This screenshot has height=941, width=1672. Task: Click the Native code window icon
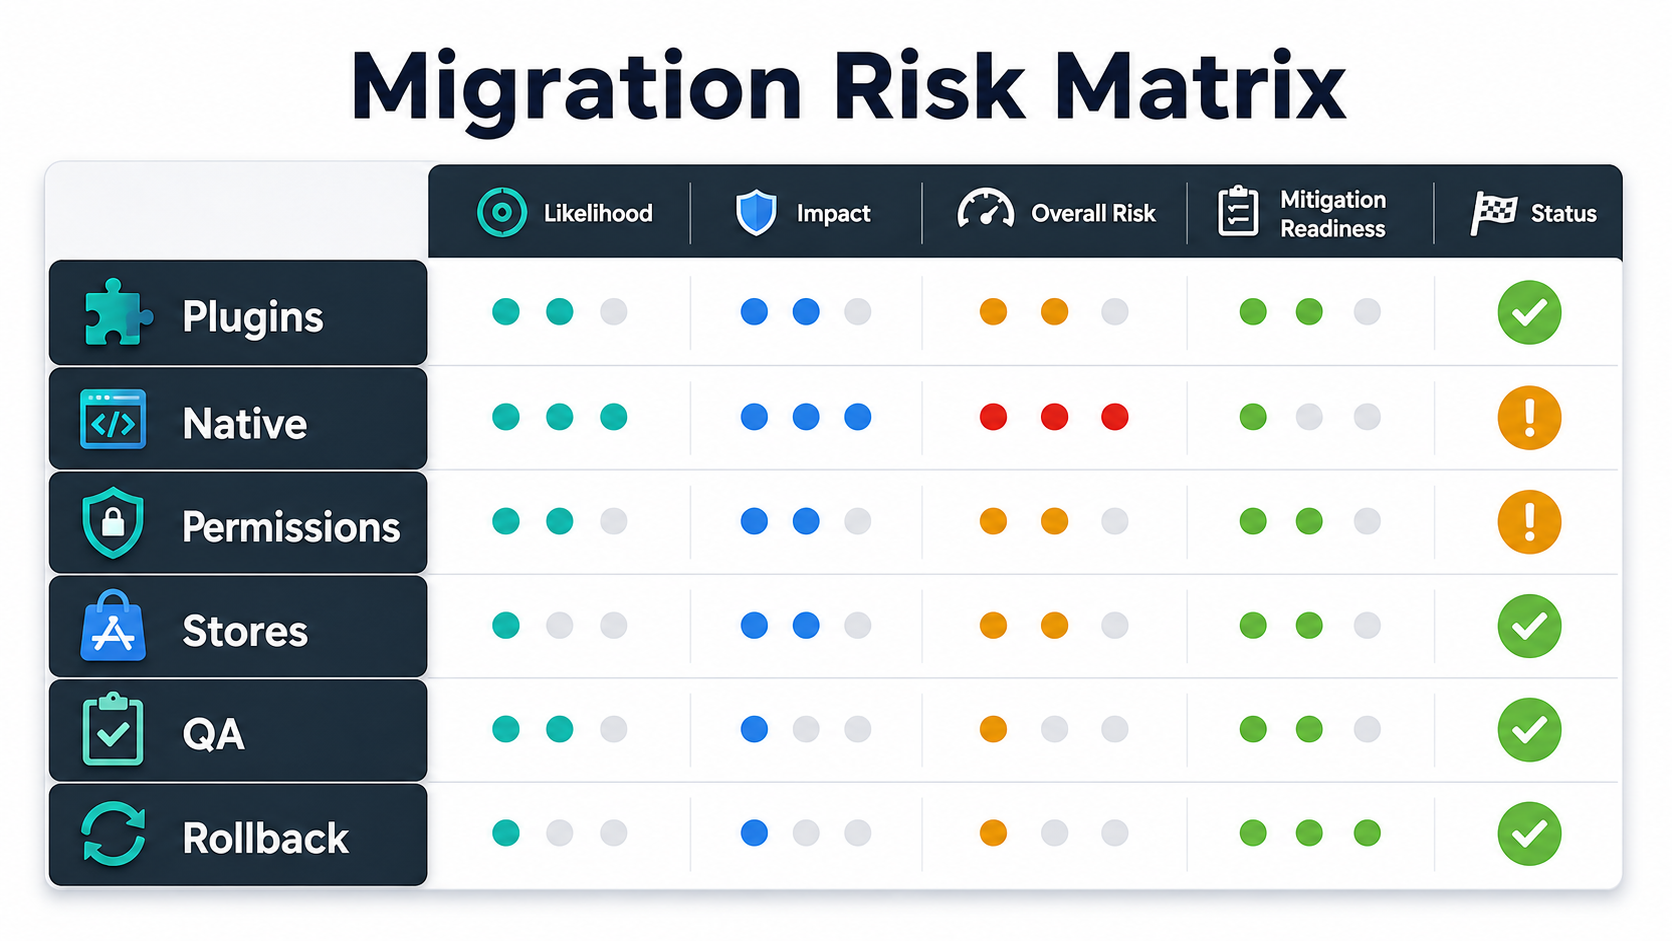113,419
